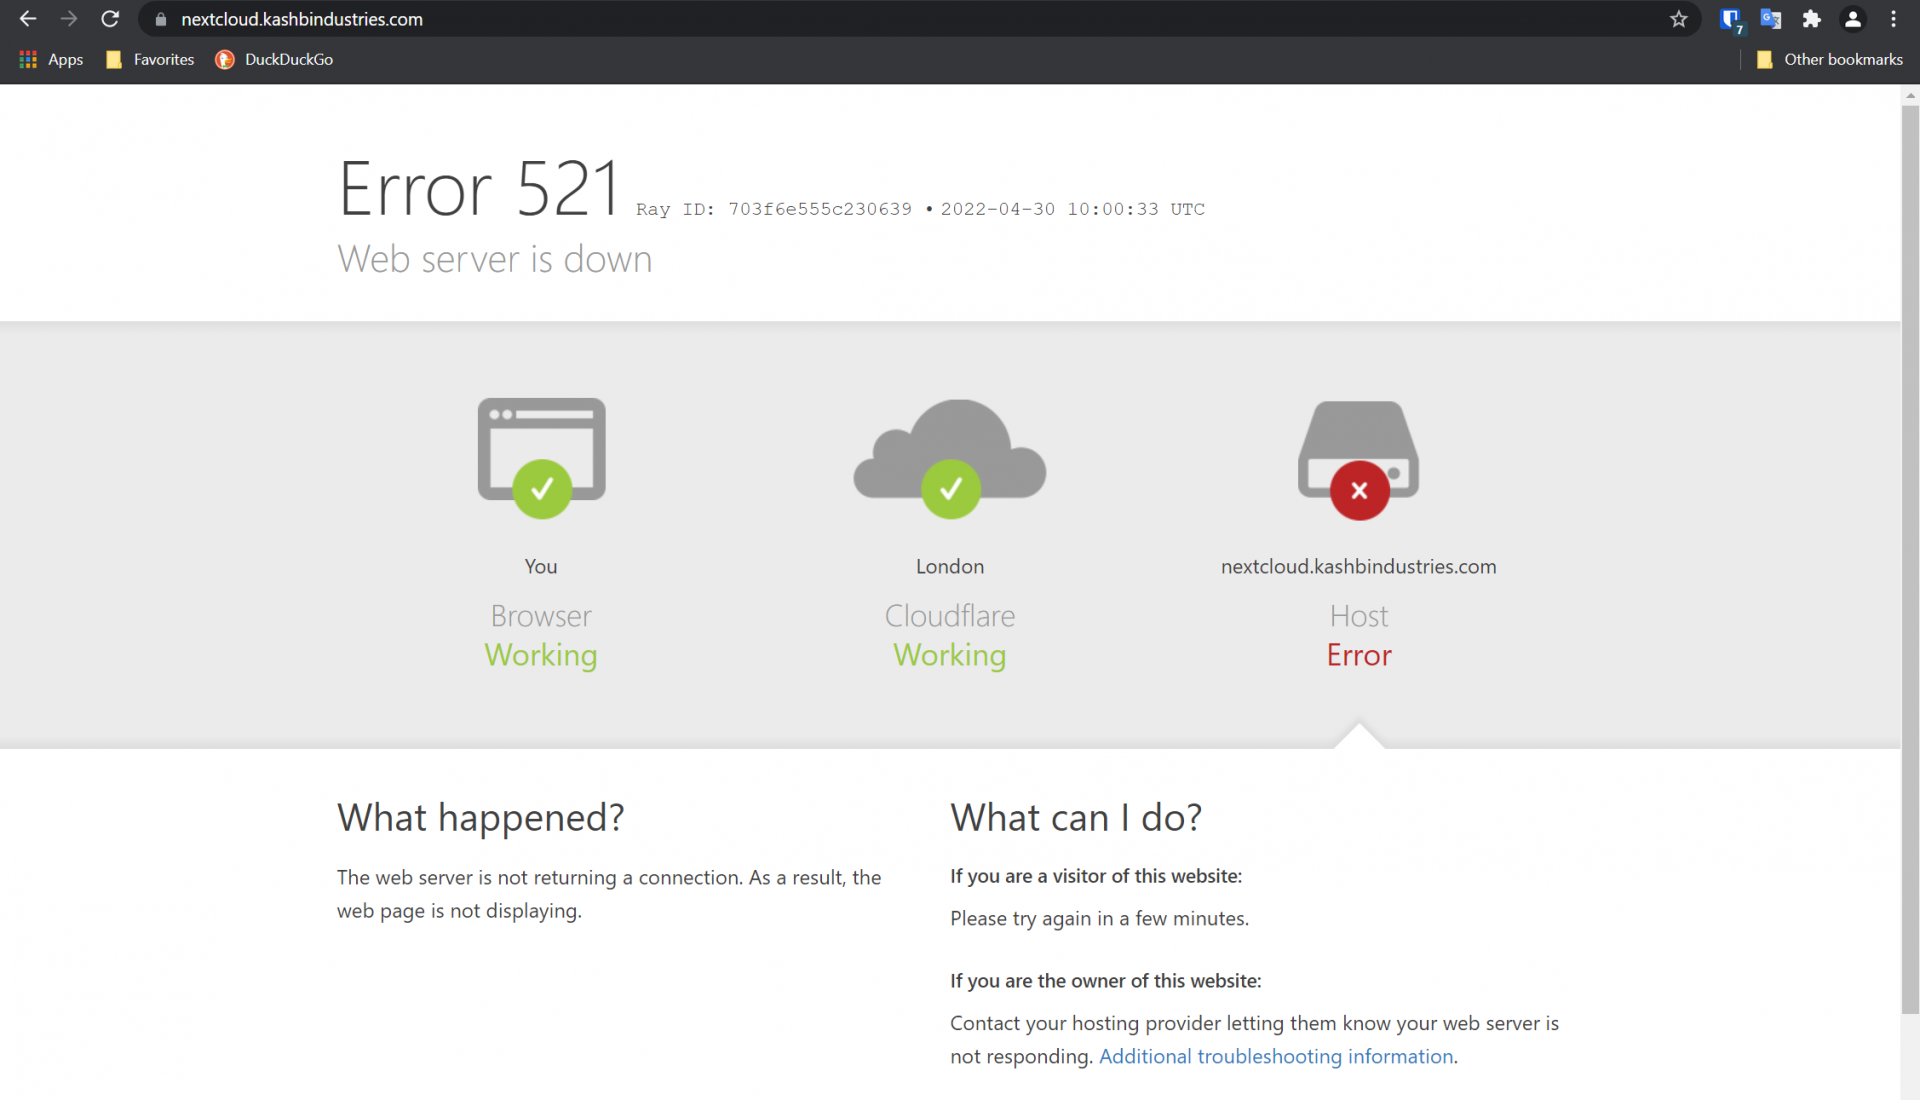Click the timestamp 2022-04-30 10:00:33 UTC
Screen dimensions: 1920x1100
coord(1072,209)
